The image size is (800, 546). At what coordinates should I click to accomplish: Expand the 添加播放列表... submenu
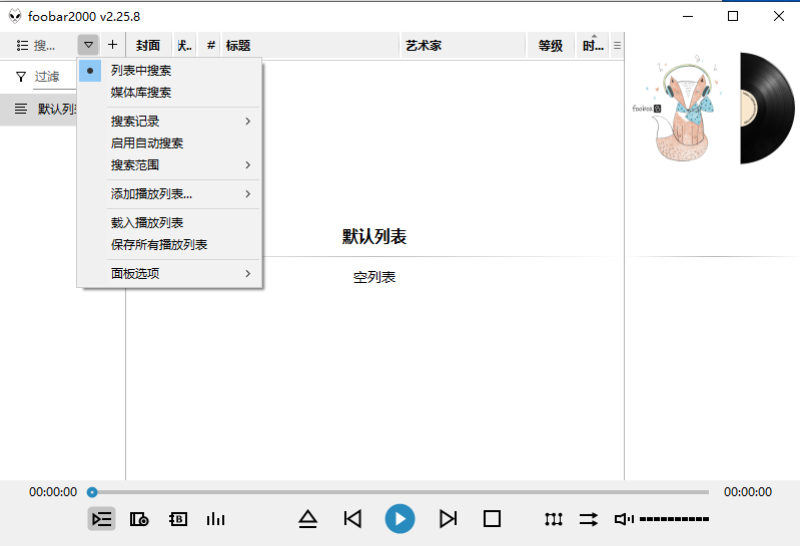pyautogui.click(x=170, y=194)
